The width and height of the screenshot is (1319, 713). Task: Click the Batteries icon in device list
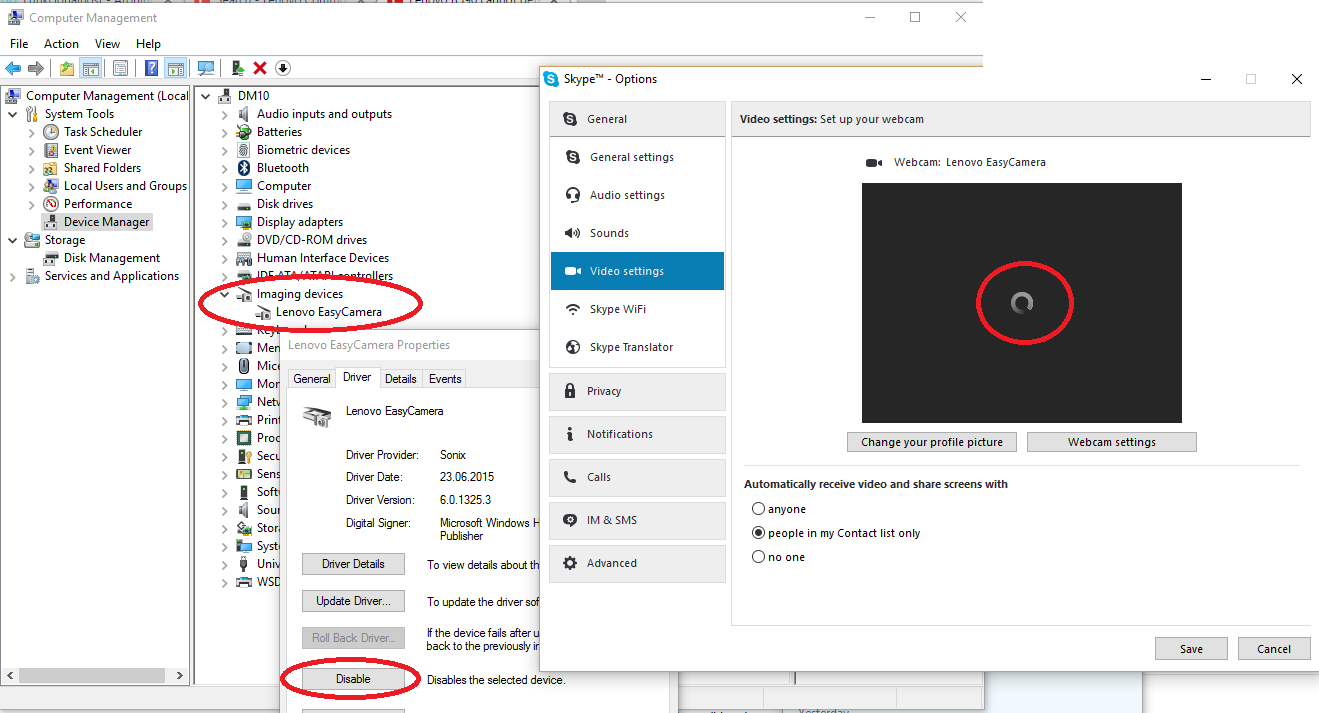coord(244,132)
